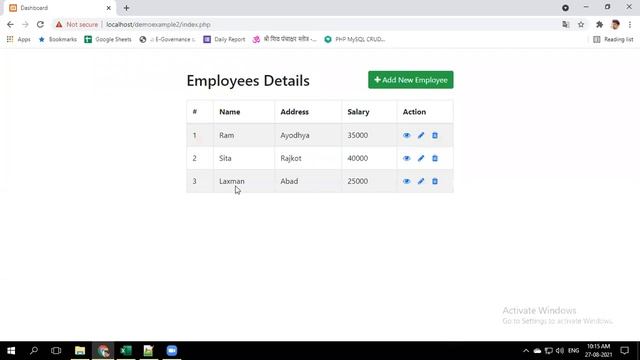
Task: Open the Reading list panel
Action: (x=613, y=39)
